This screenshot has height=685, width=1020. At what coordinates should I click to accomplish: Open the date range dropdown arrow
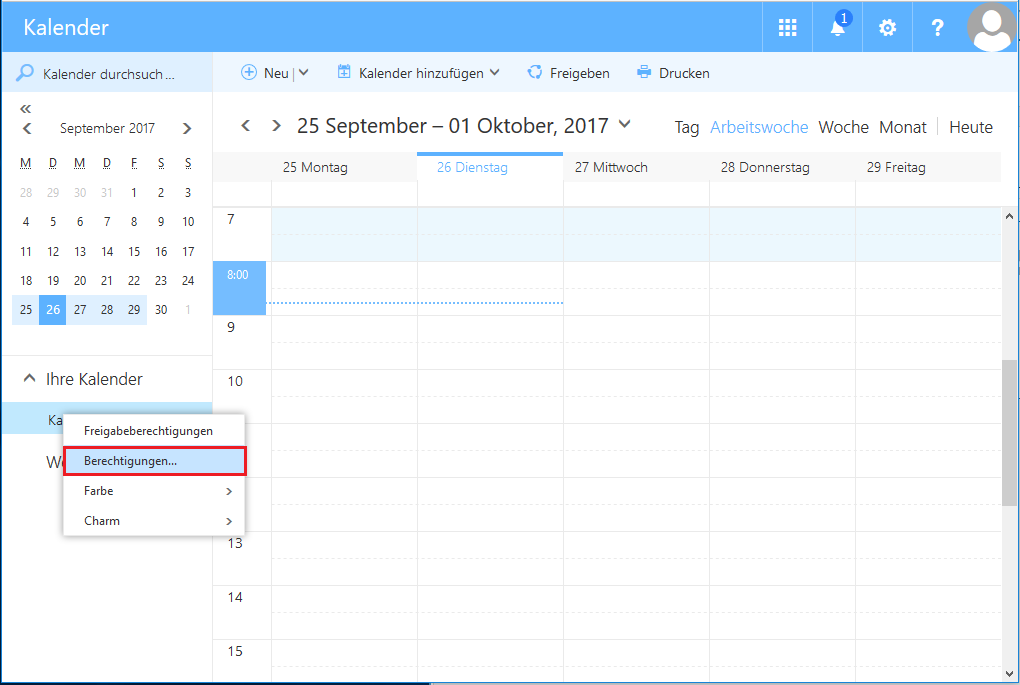click(625, 126)
